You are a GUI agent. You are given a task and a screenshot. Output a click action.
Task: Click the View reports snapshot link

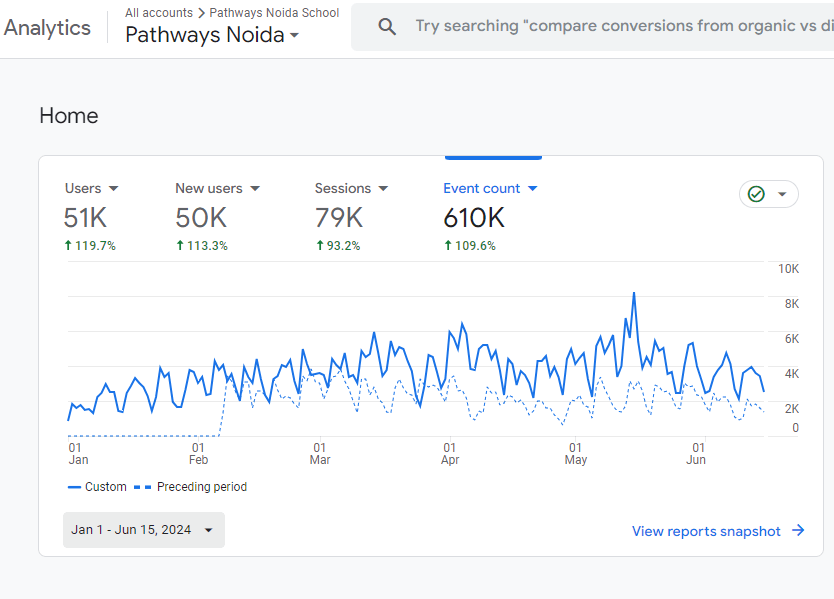point(706,531)
